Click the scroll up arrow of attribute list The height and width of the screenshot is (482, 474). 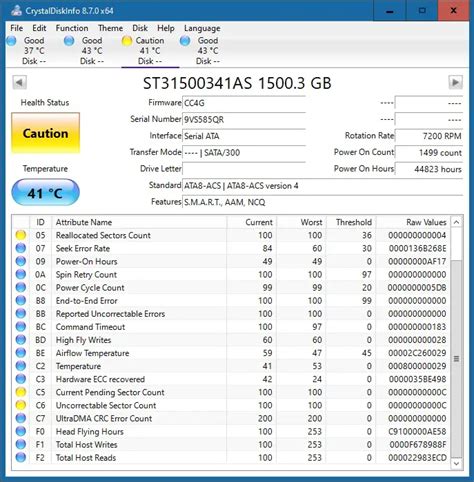tap(456, 222)
